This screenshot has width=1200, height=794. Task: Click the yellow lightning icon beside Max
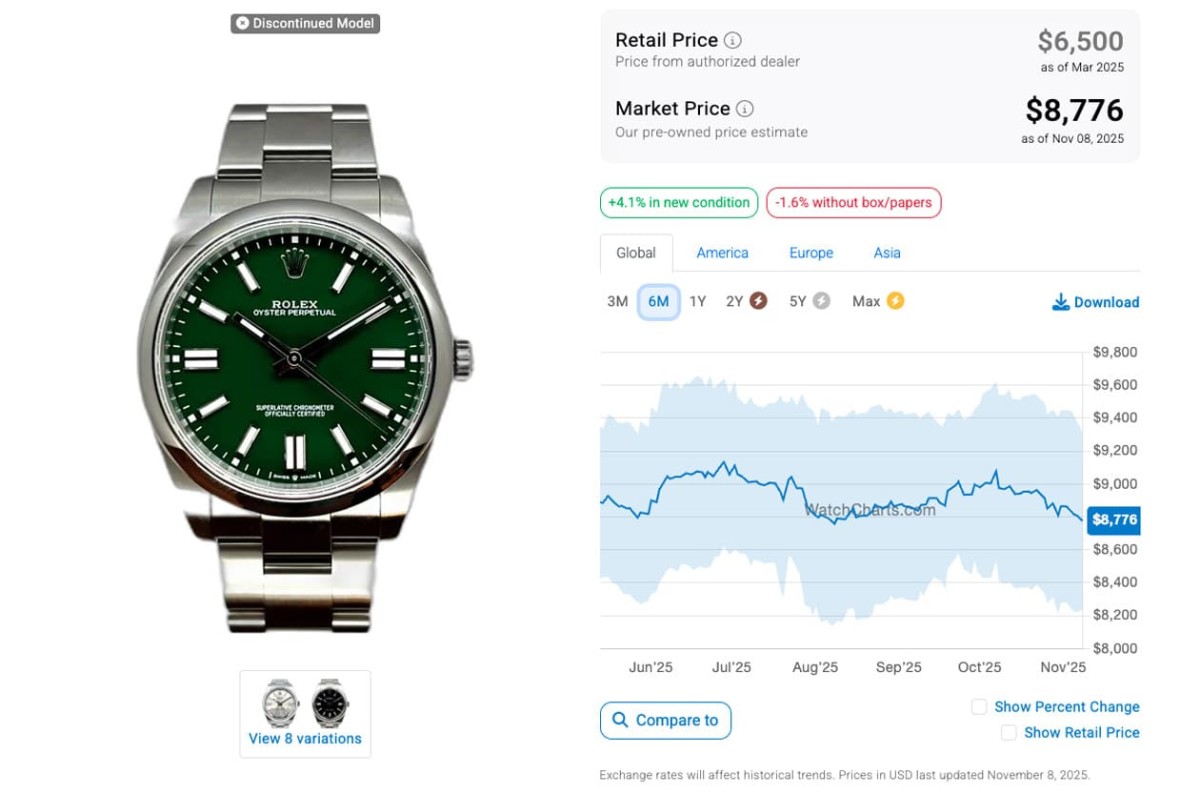click(895, 301)
